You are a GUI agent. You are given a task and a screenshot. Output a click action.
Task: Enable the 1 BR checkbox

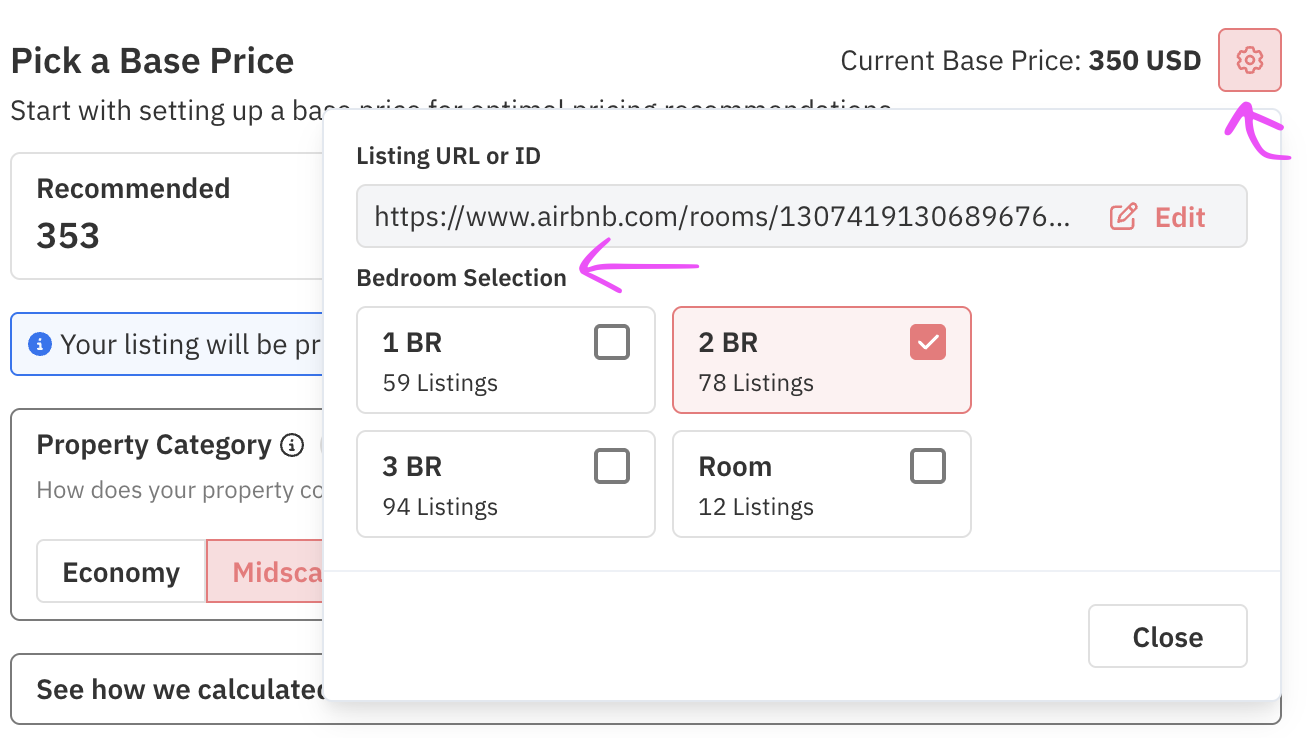coord(612,343)
